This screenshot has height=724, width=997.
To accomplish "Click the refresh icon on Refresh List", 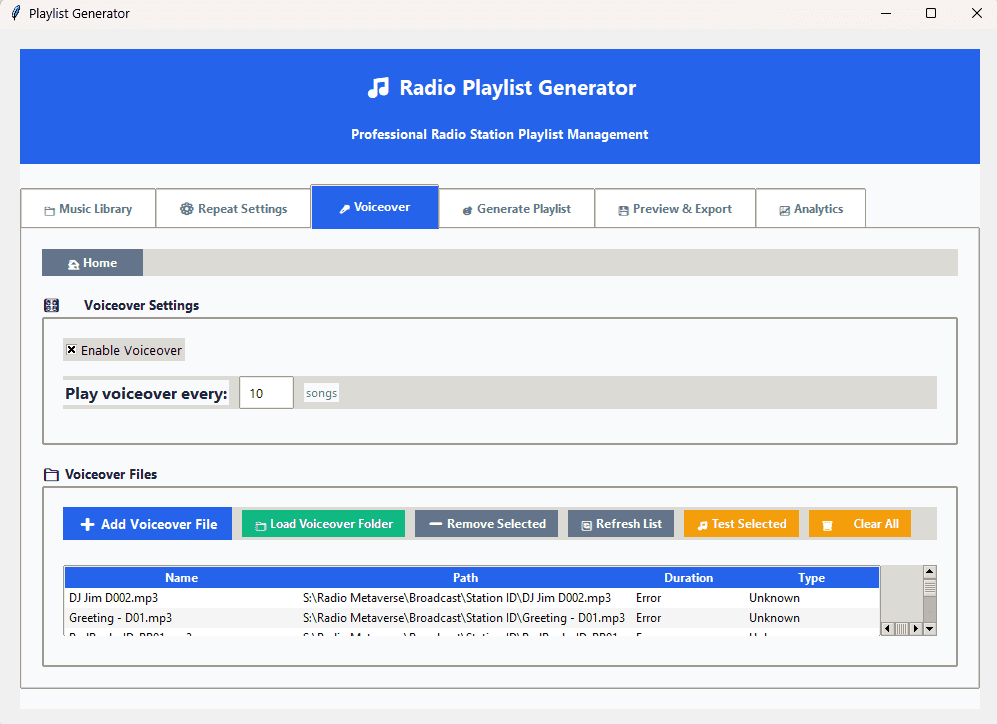I will click(x=588, y=523).
